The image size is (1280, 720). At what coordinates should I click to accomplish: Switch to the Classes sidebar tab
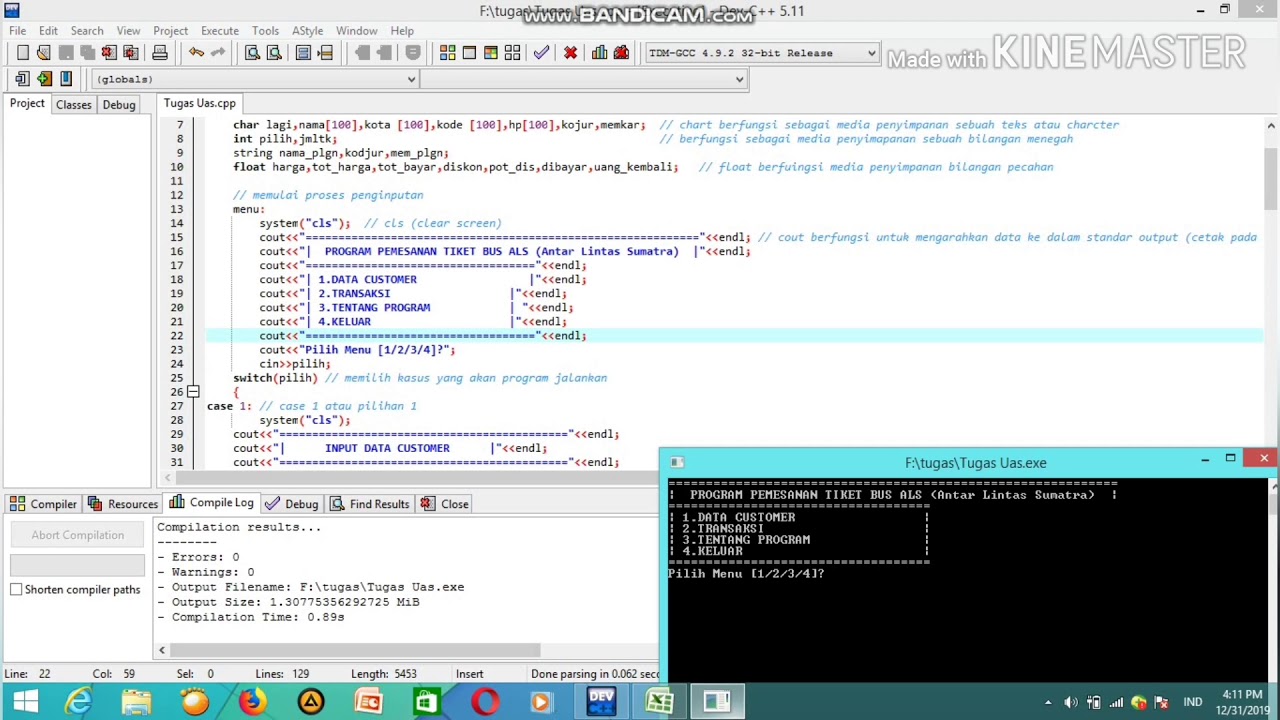click(x=74, y=104)
